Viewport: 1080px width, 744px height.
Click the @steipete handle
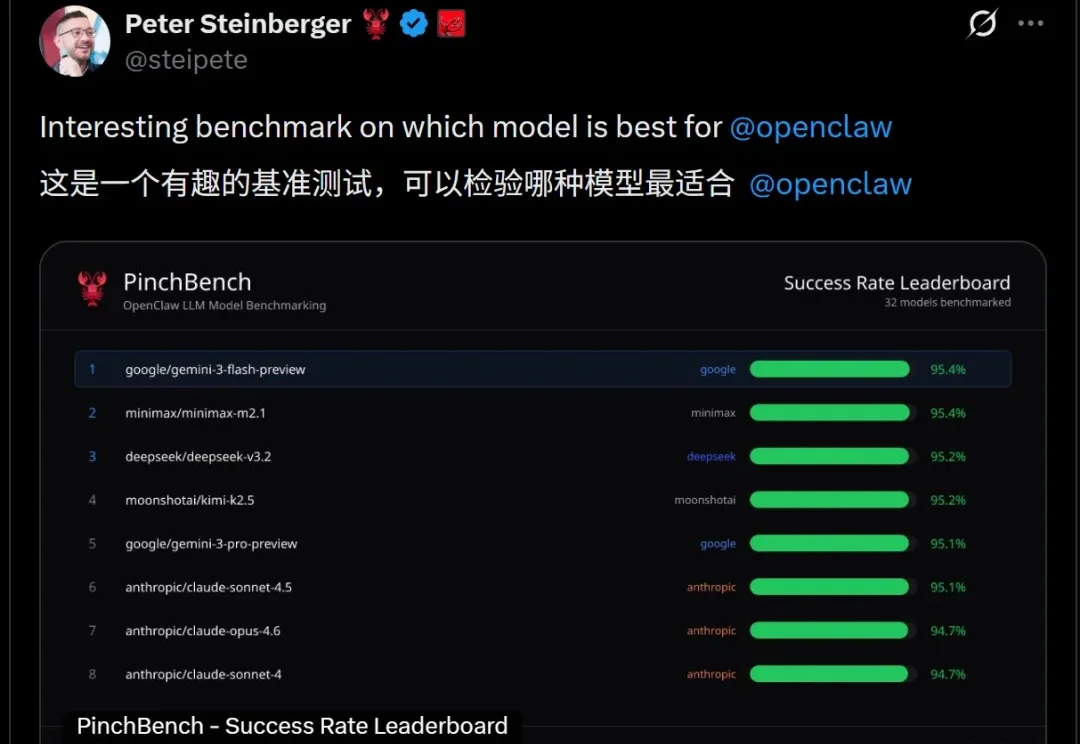184,60
